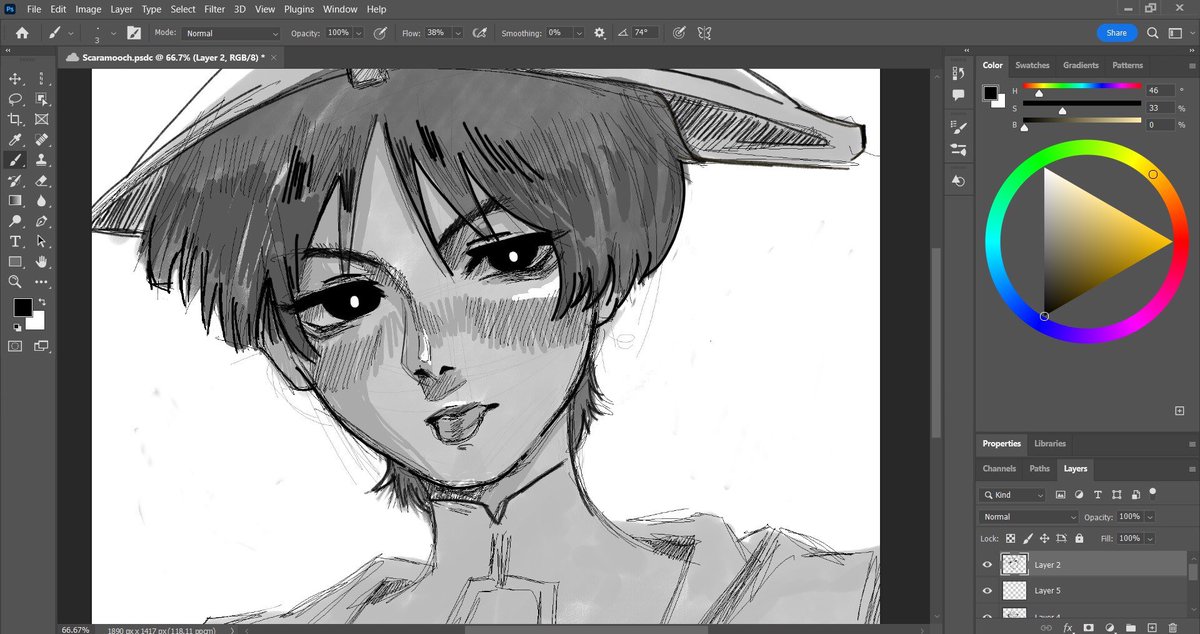Open the Layer menu
Image resolution: width=1200 pixels, height=634 pixels.
pyautogui.click(x=121, y=9)
